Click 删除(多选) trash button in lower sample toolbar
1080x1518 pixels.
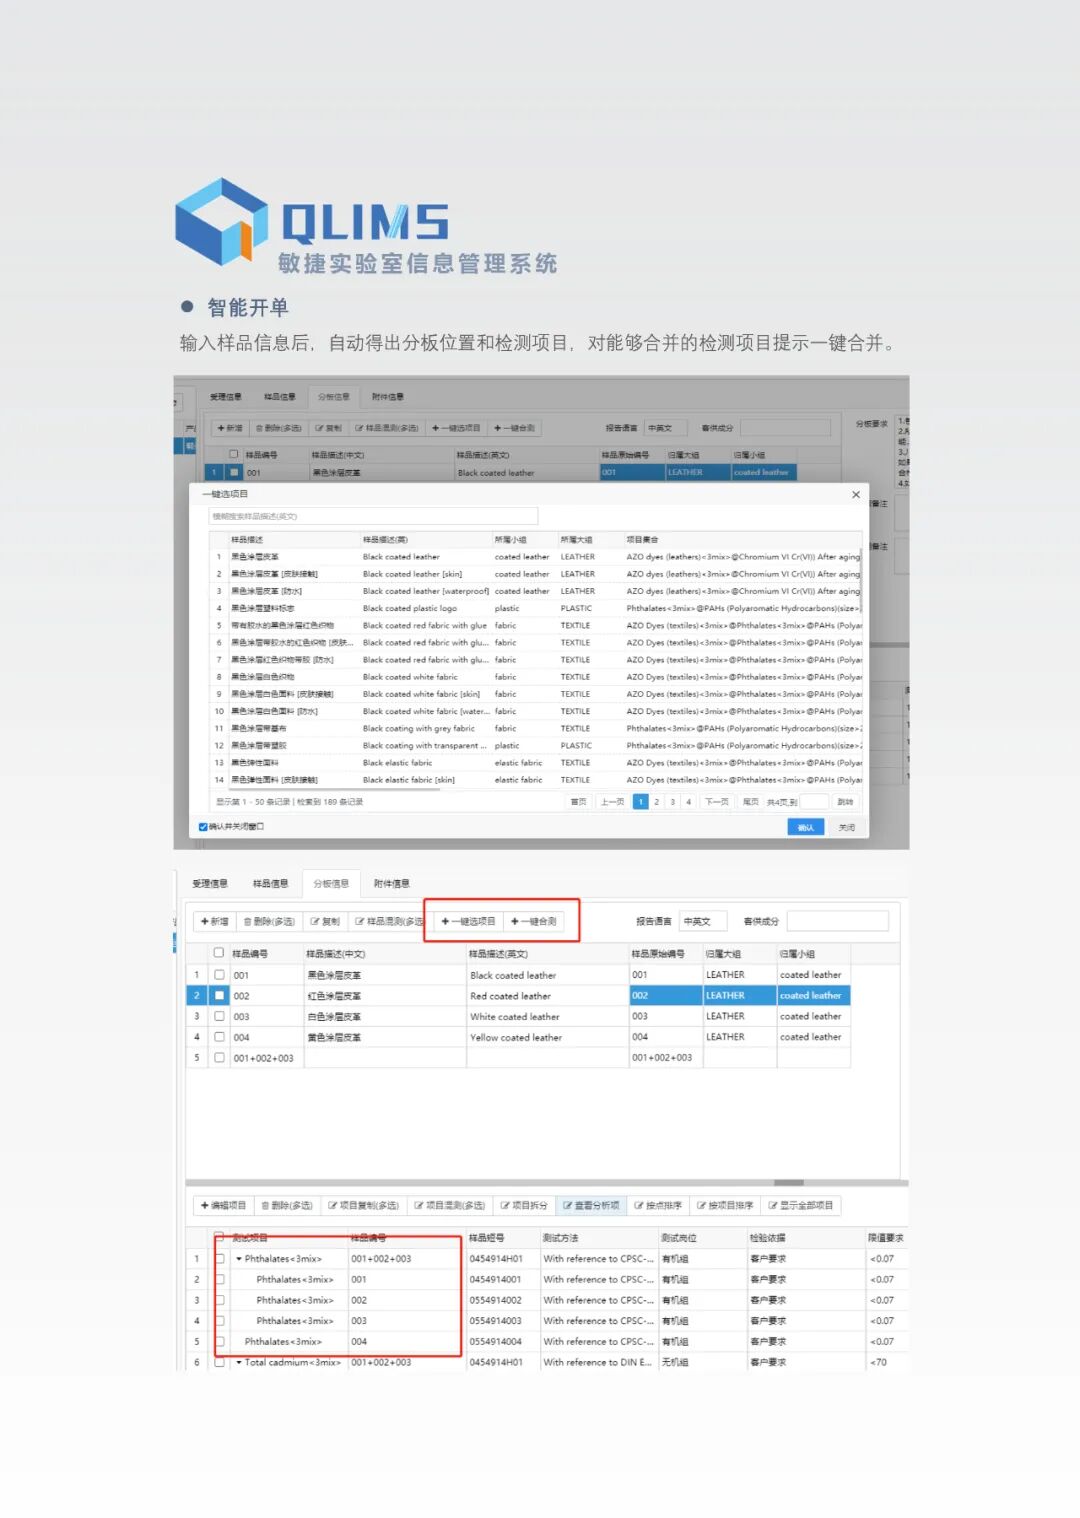click(x=269, y=922)
